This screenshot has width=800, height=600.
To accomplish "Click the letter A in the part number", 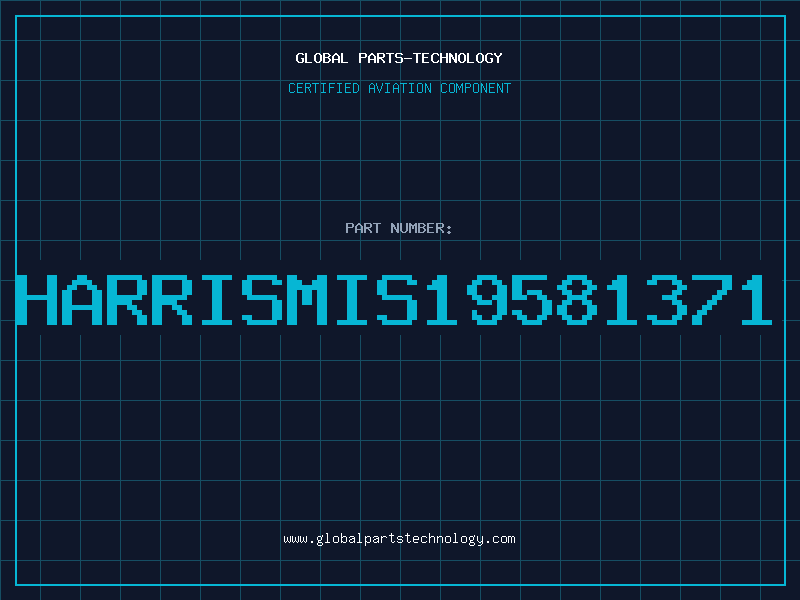I will (x=82, y=299).
